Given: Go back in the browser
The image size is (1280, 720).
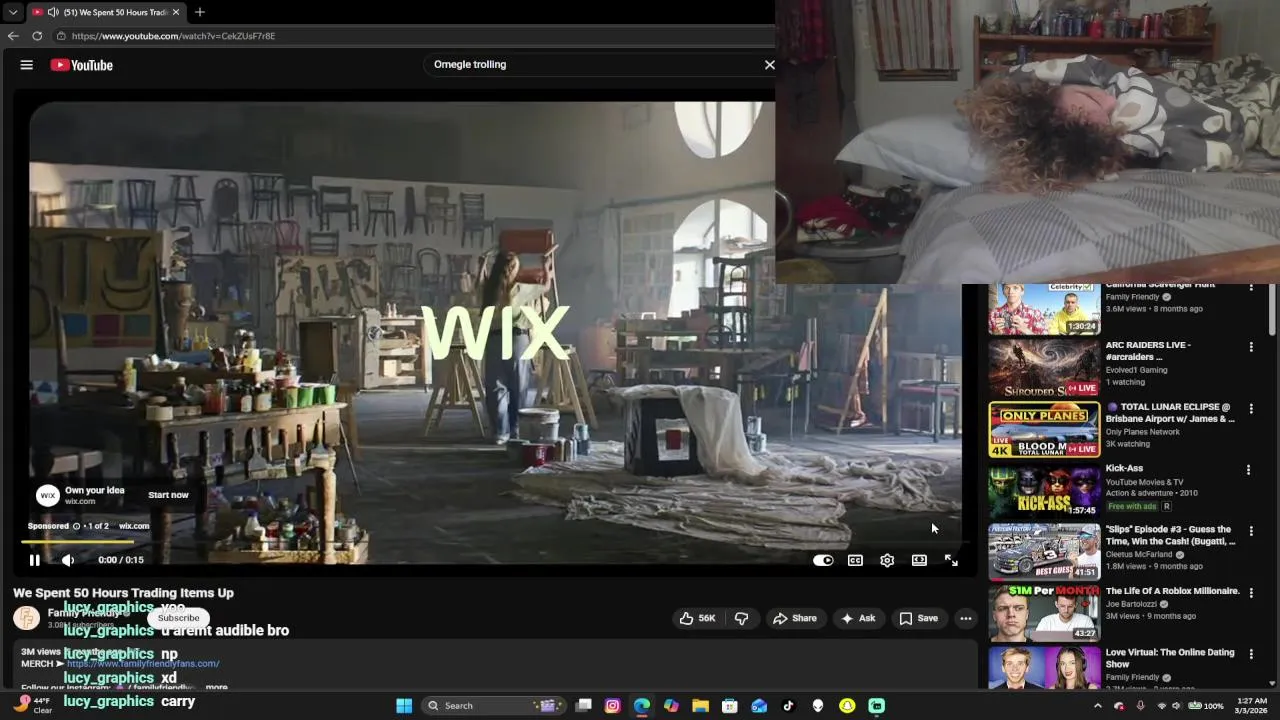Looking at the screenshot, I should coord(13,36).
